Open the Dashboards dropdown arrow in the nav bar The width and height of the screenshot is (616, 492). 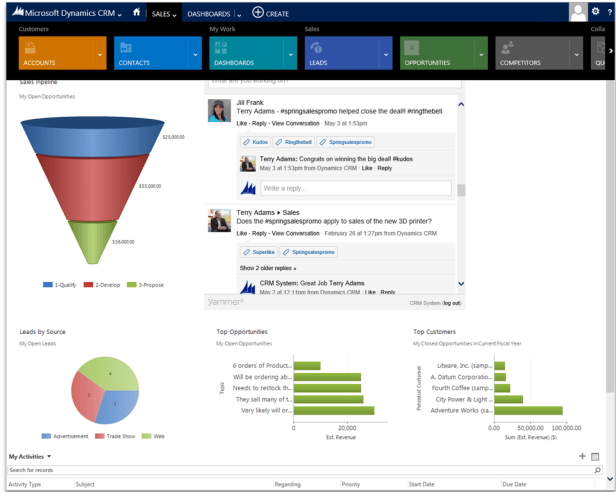239,15
